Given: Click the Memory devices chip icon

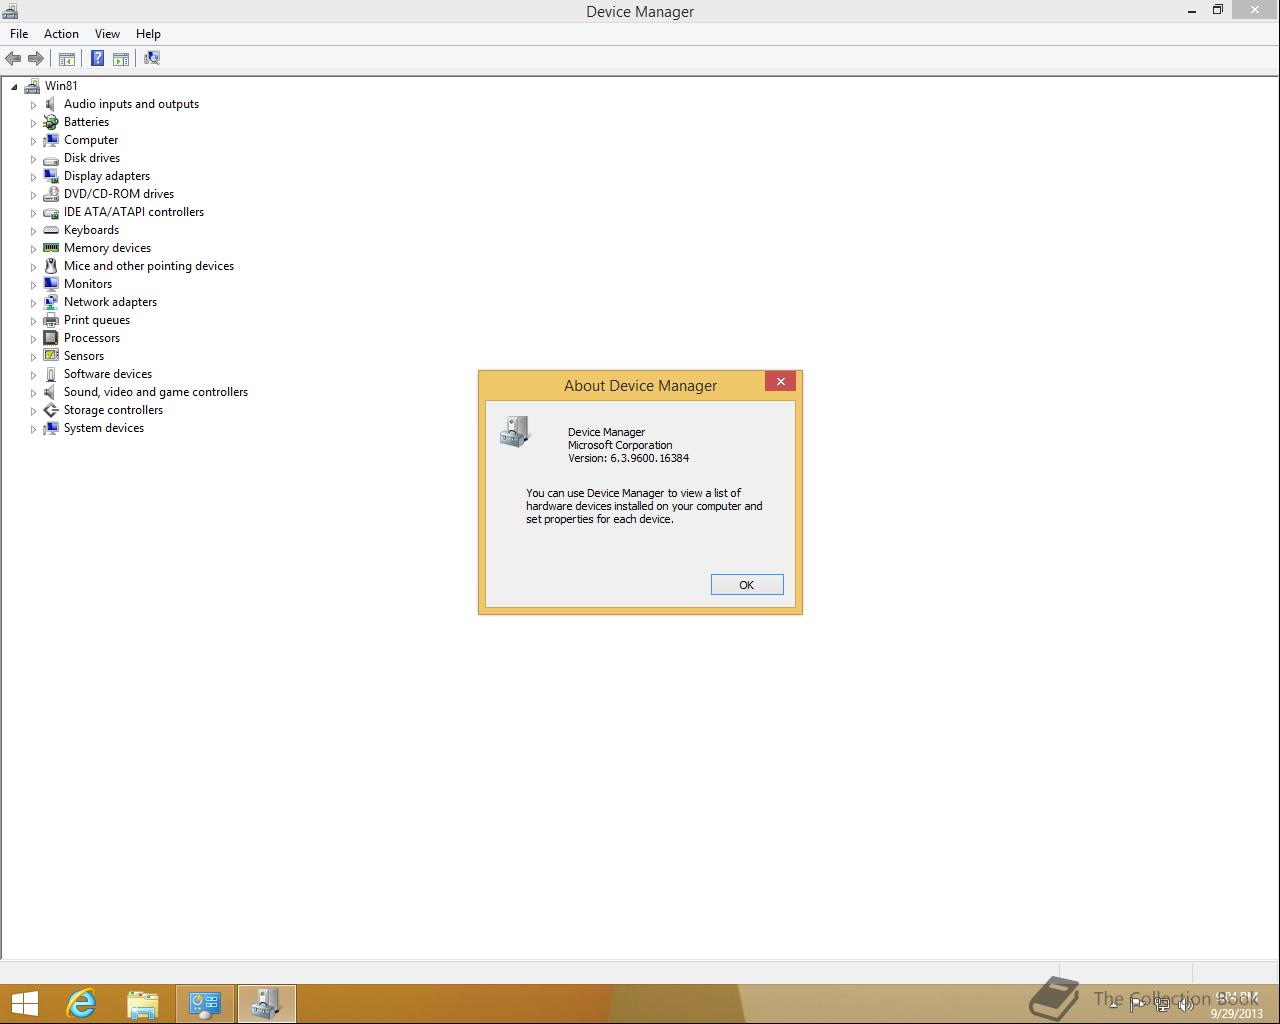Looking at the screenshot, I should (x=51, y=248).
